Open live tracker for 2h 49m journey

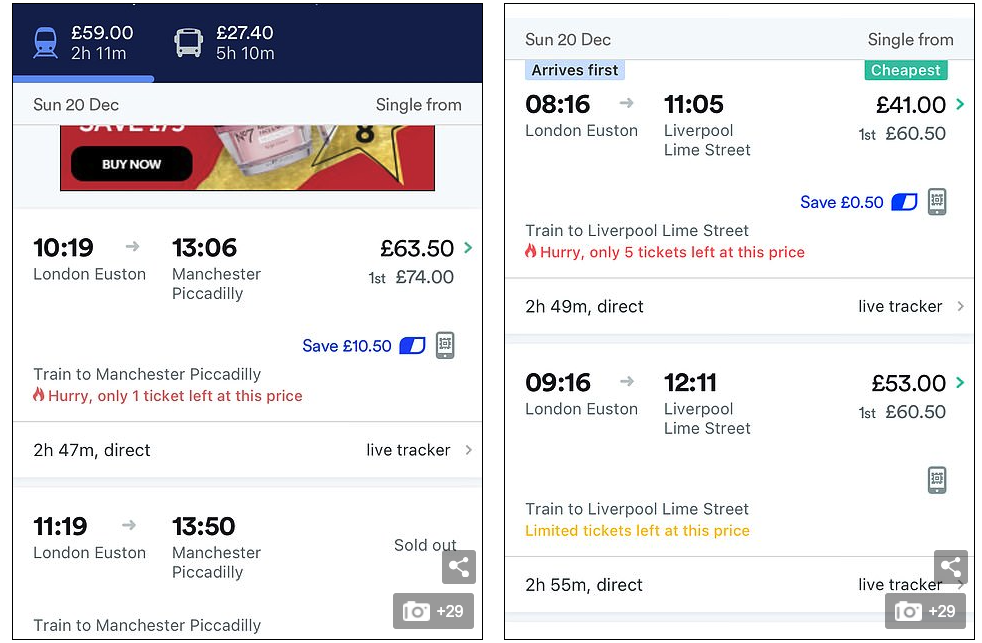[911, 306]
